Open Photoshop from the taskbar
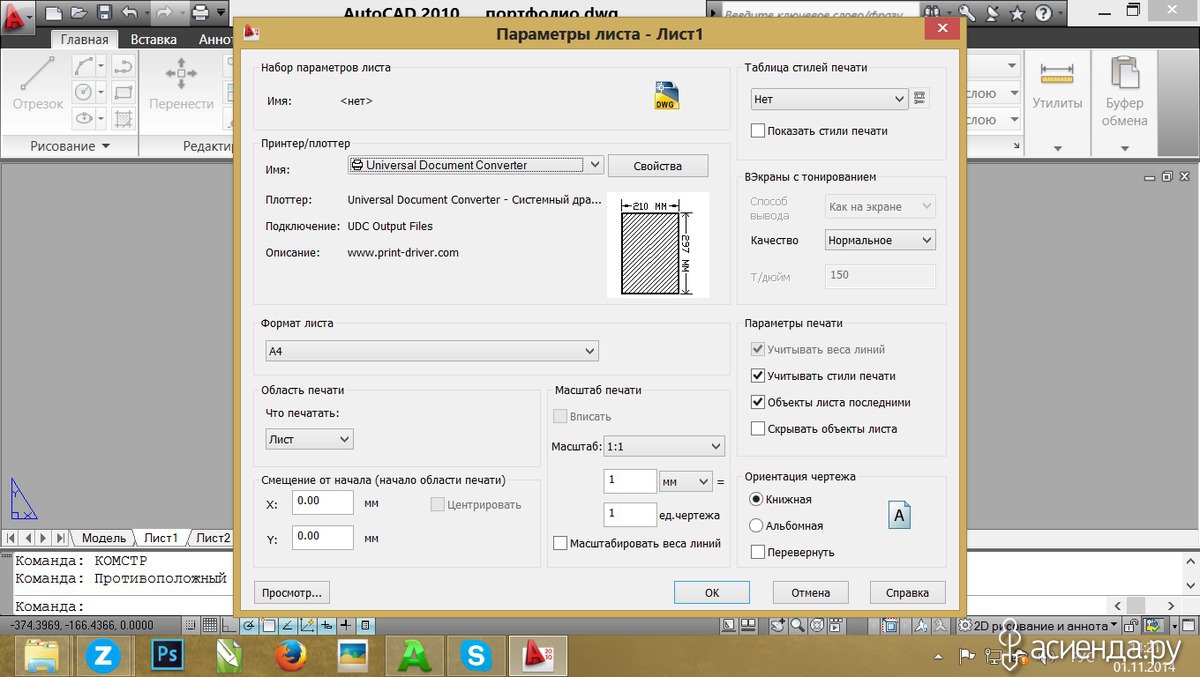Screen dimensions: 1200x677 [165, 655]
